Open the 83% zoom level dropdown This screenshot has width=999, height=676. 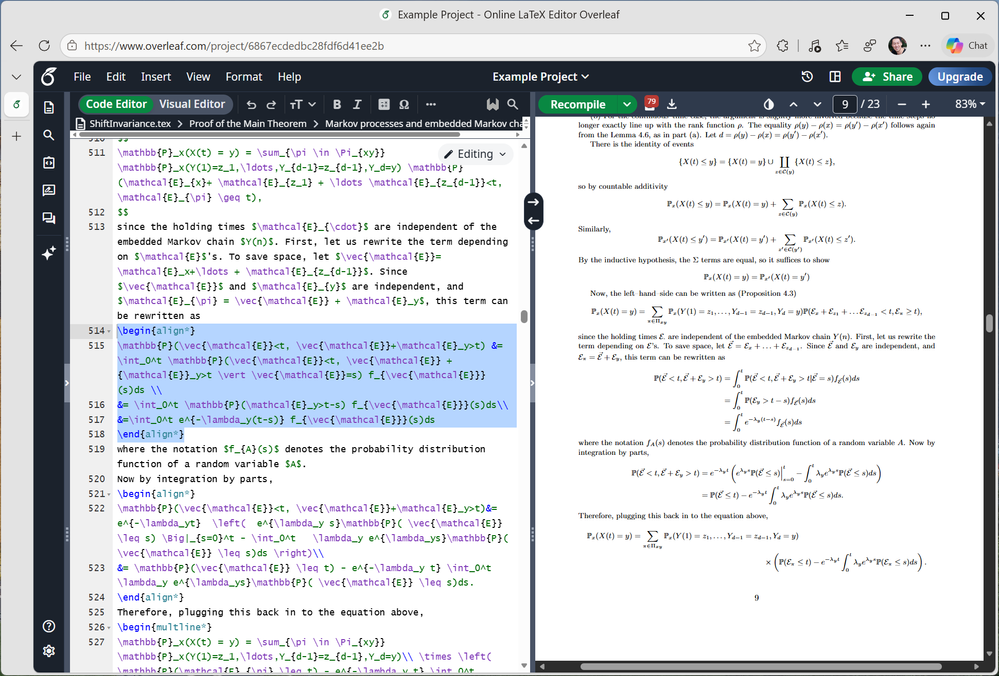pos(970,104)
